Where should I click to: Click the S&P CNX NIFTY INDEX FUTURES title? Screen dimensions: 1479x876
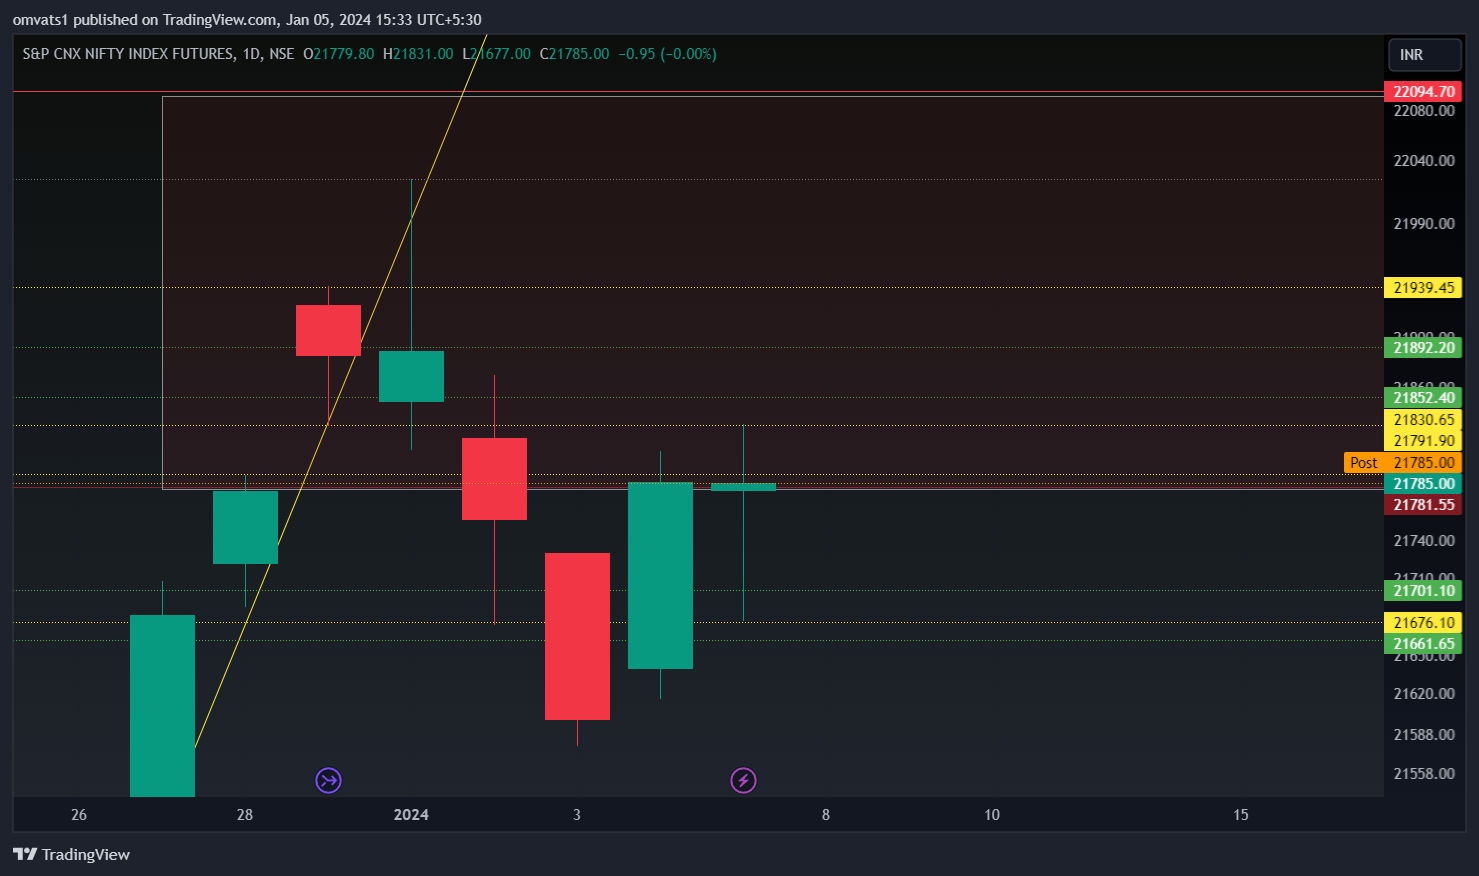pos(128,54)
